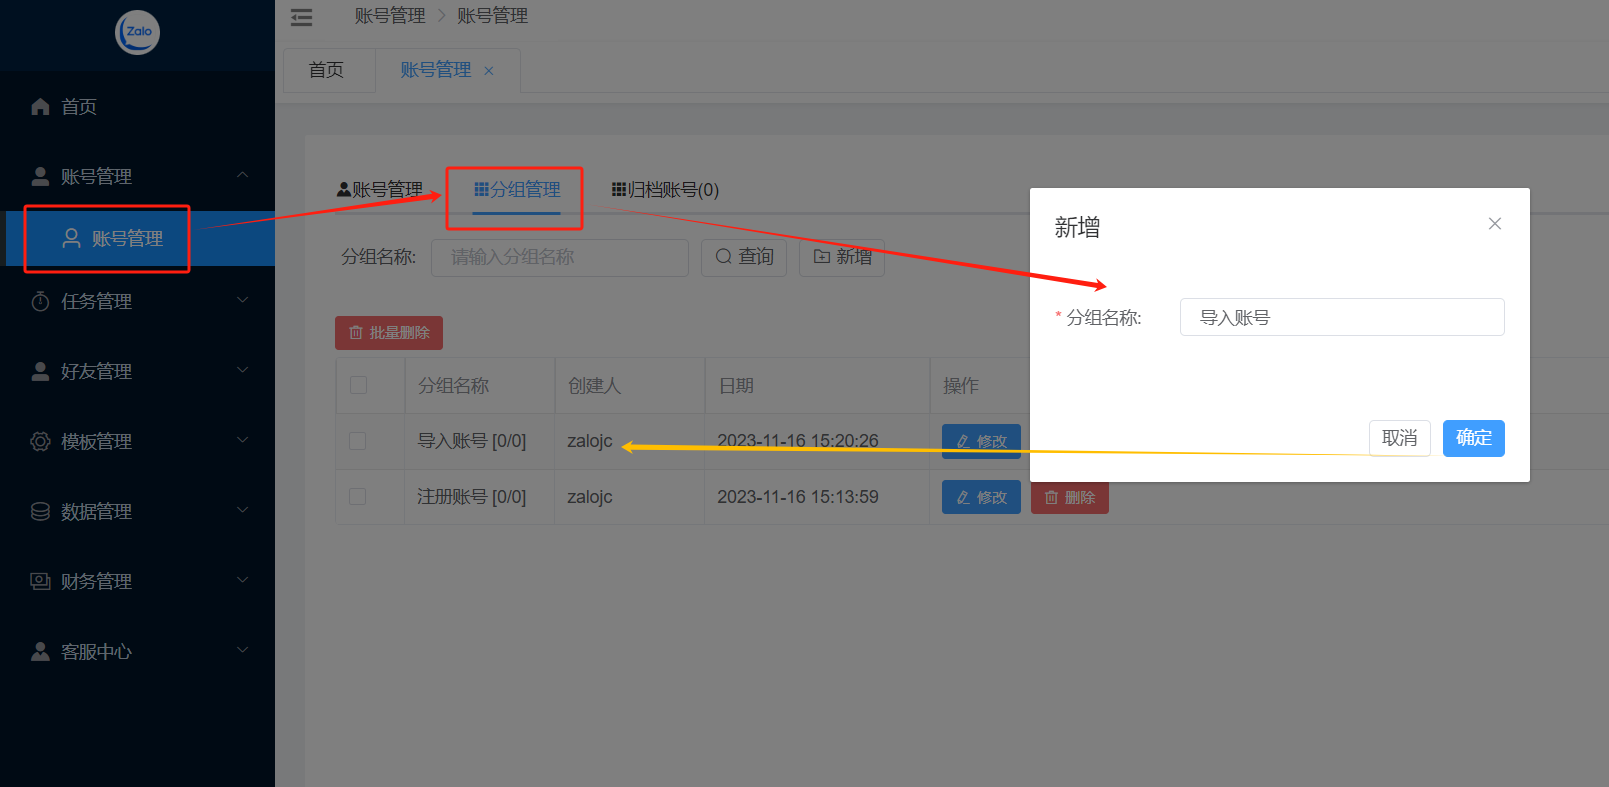Click the stopwatch icon for 任务管理

[40, 301]
